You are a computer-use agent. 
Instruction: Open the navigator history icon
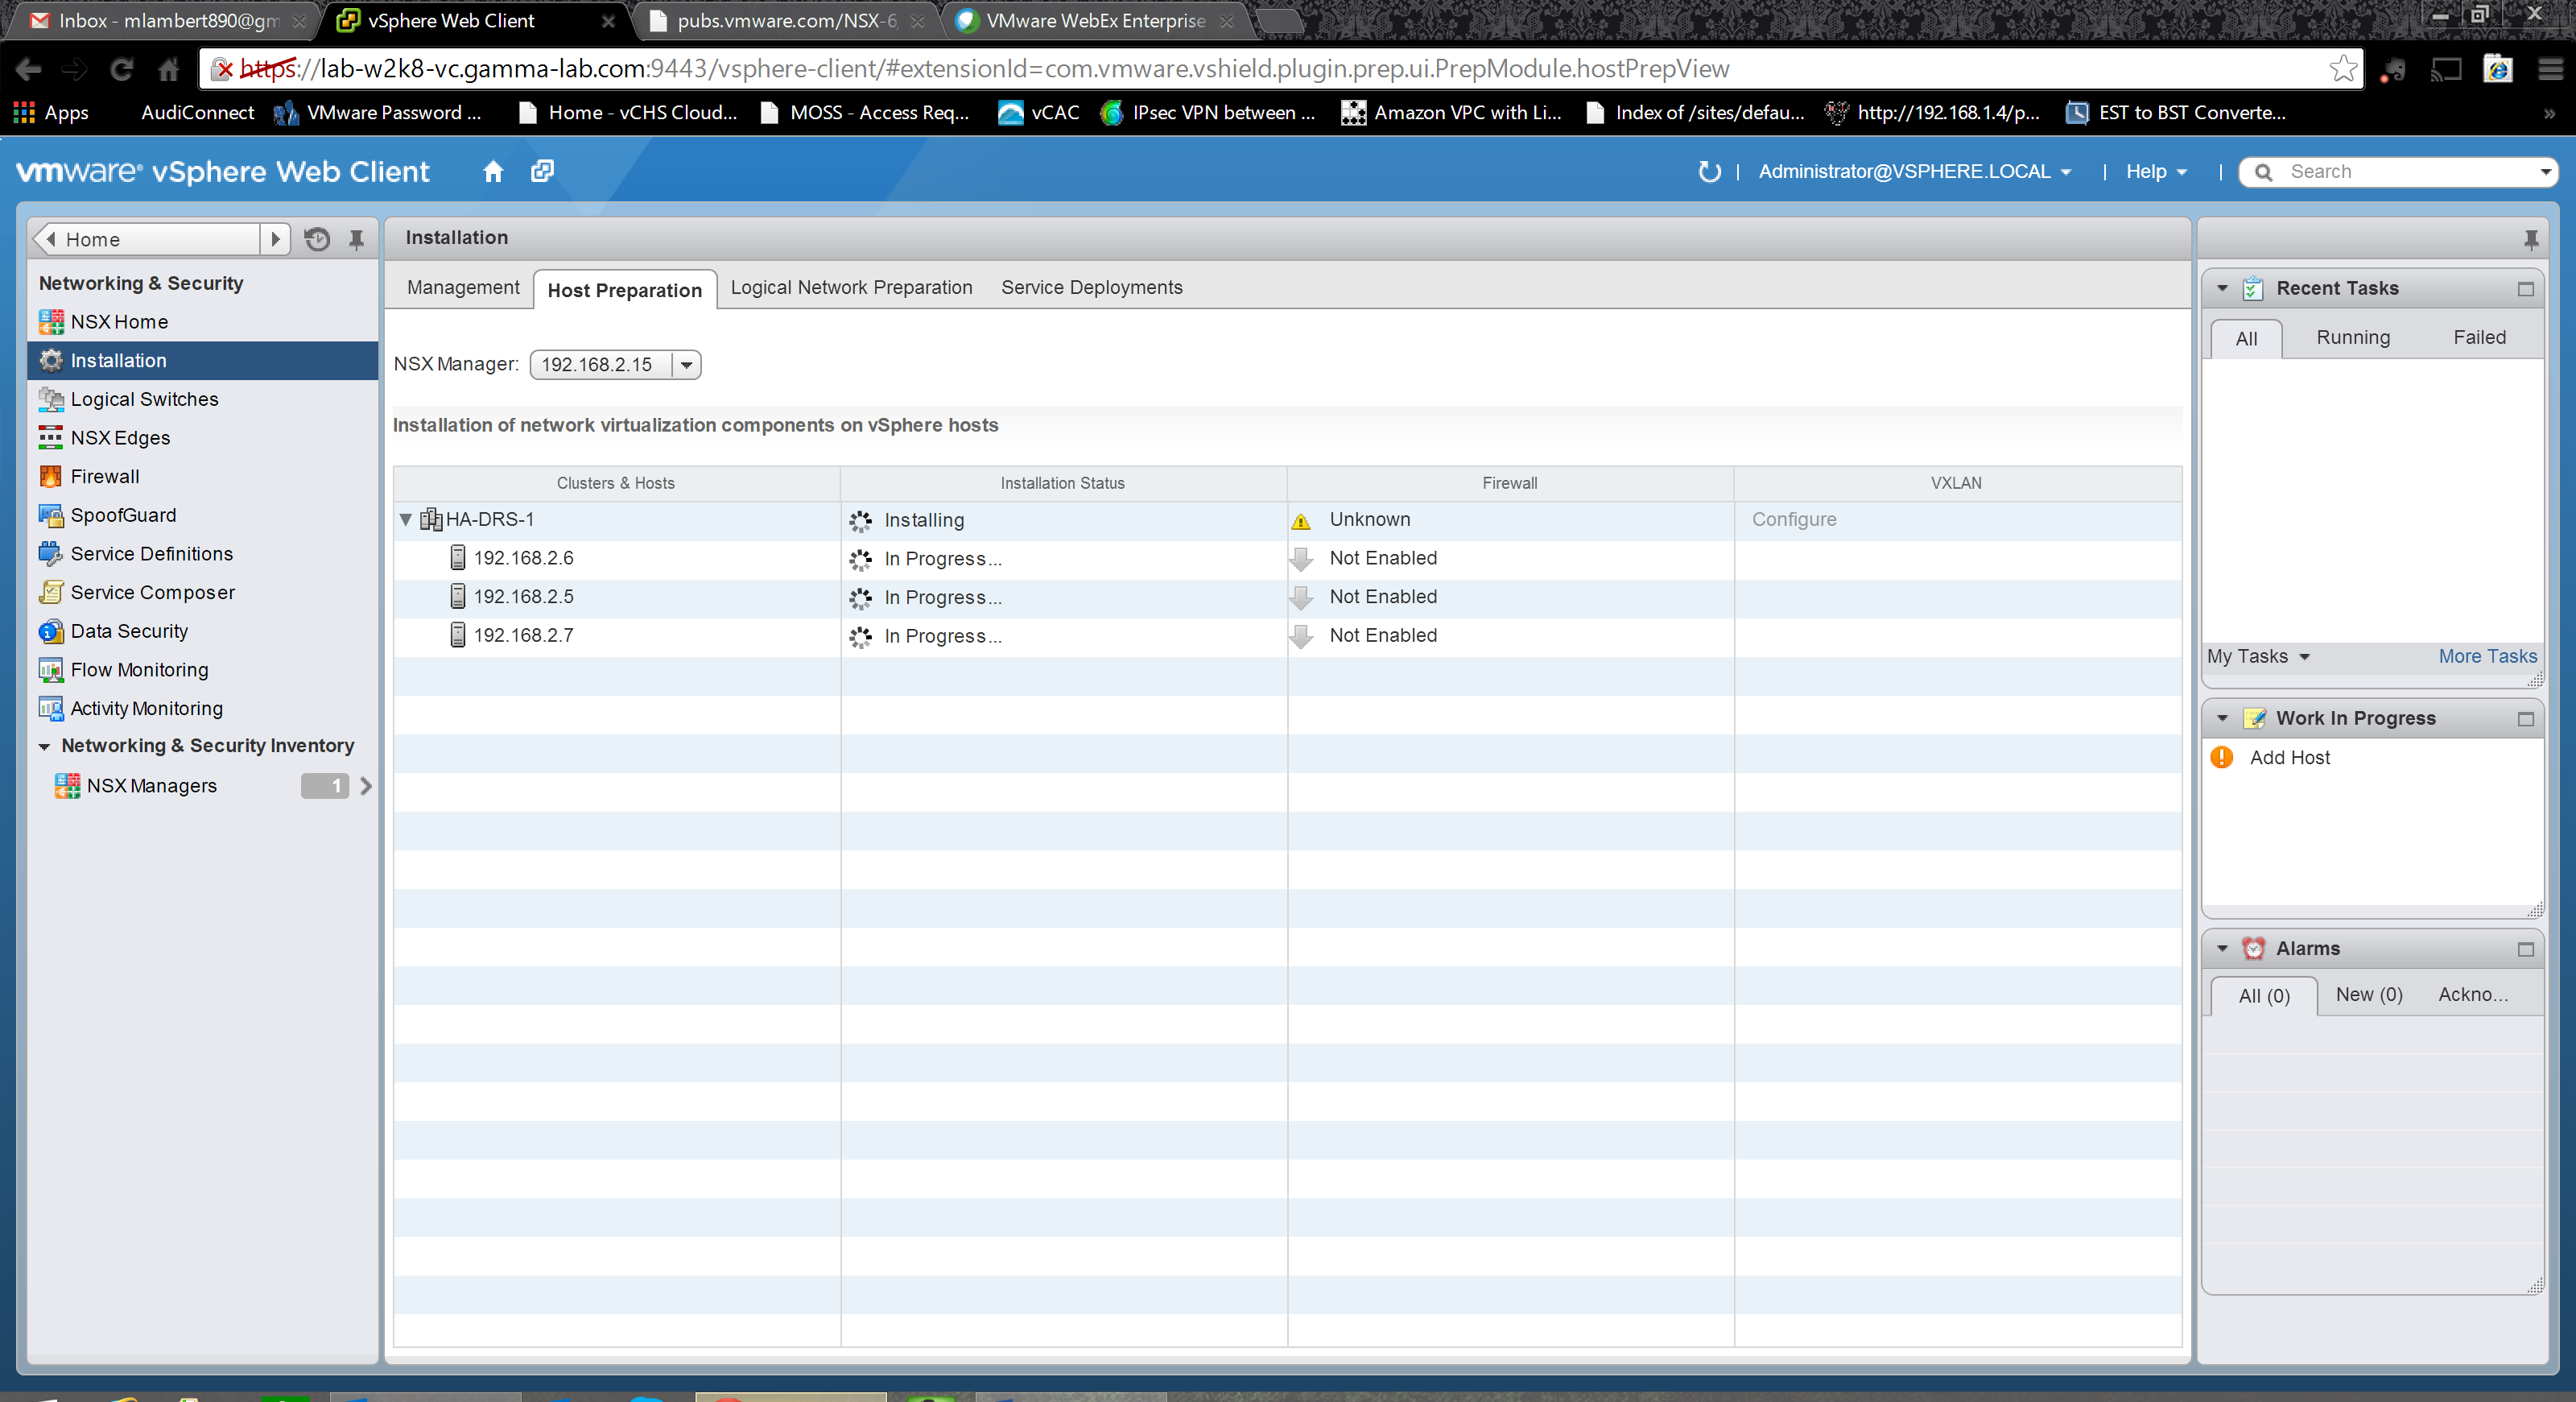(317, 239)
